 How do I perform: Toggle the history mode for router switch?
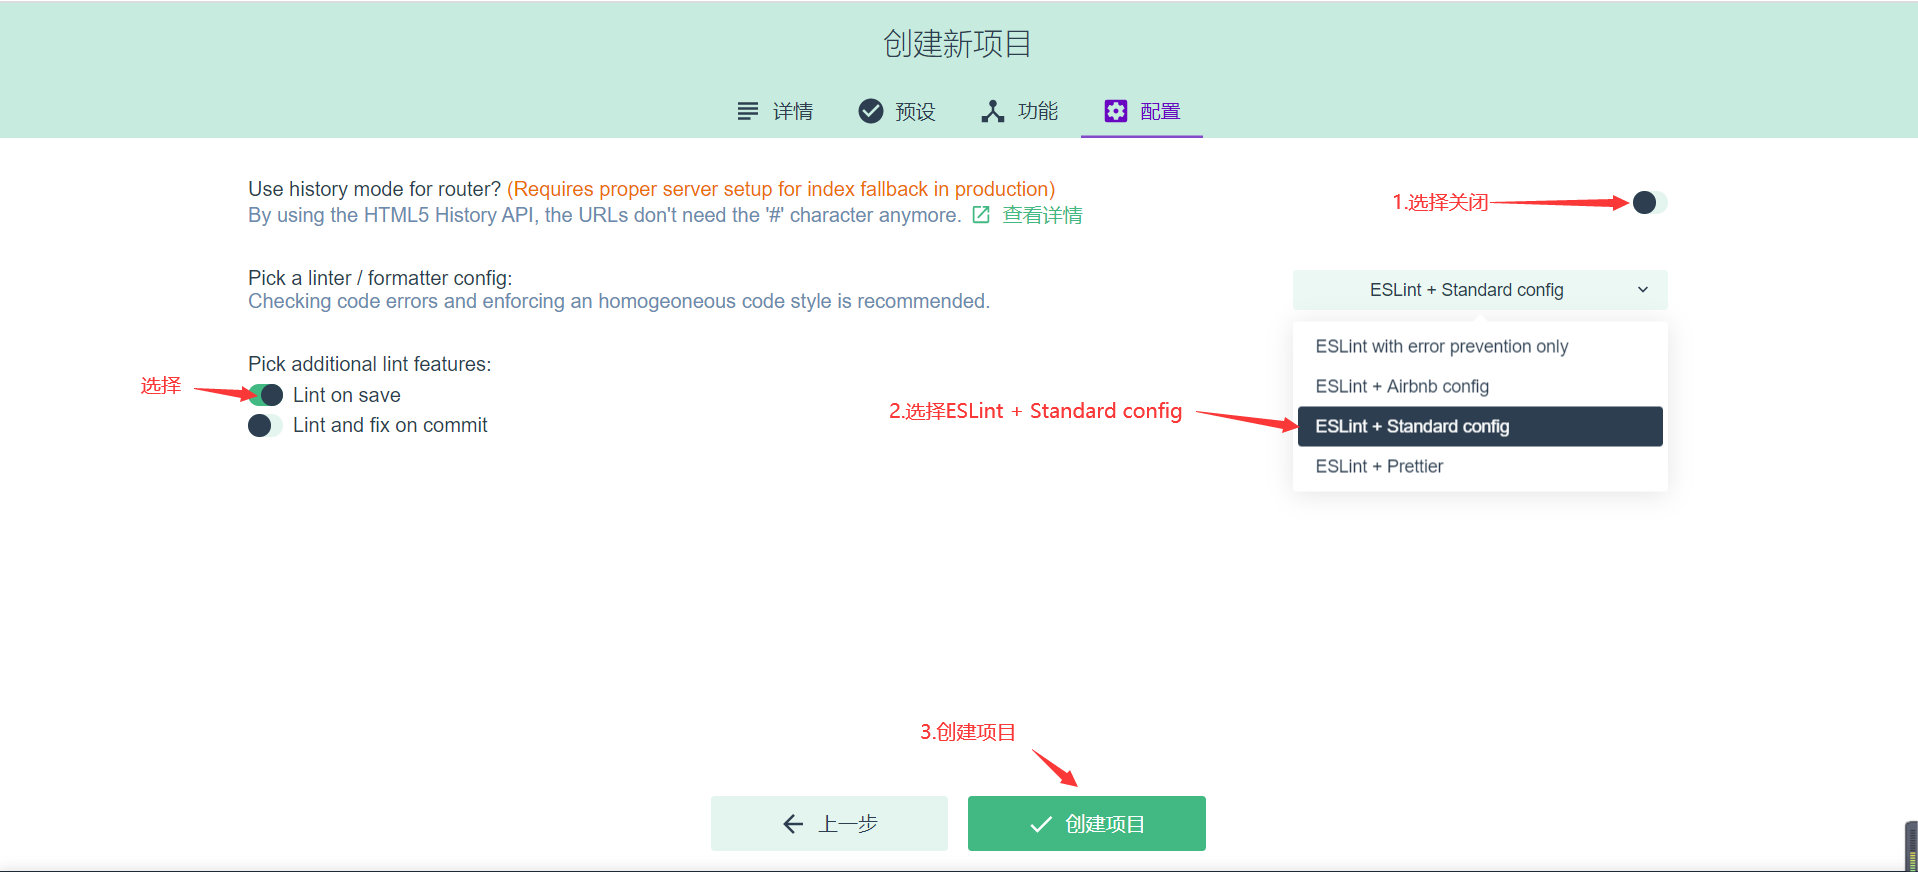1650,203
